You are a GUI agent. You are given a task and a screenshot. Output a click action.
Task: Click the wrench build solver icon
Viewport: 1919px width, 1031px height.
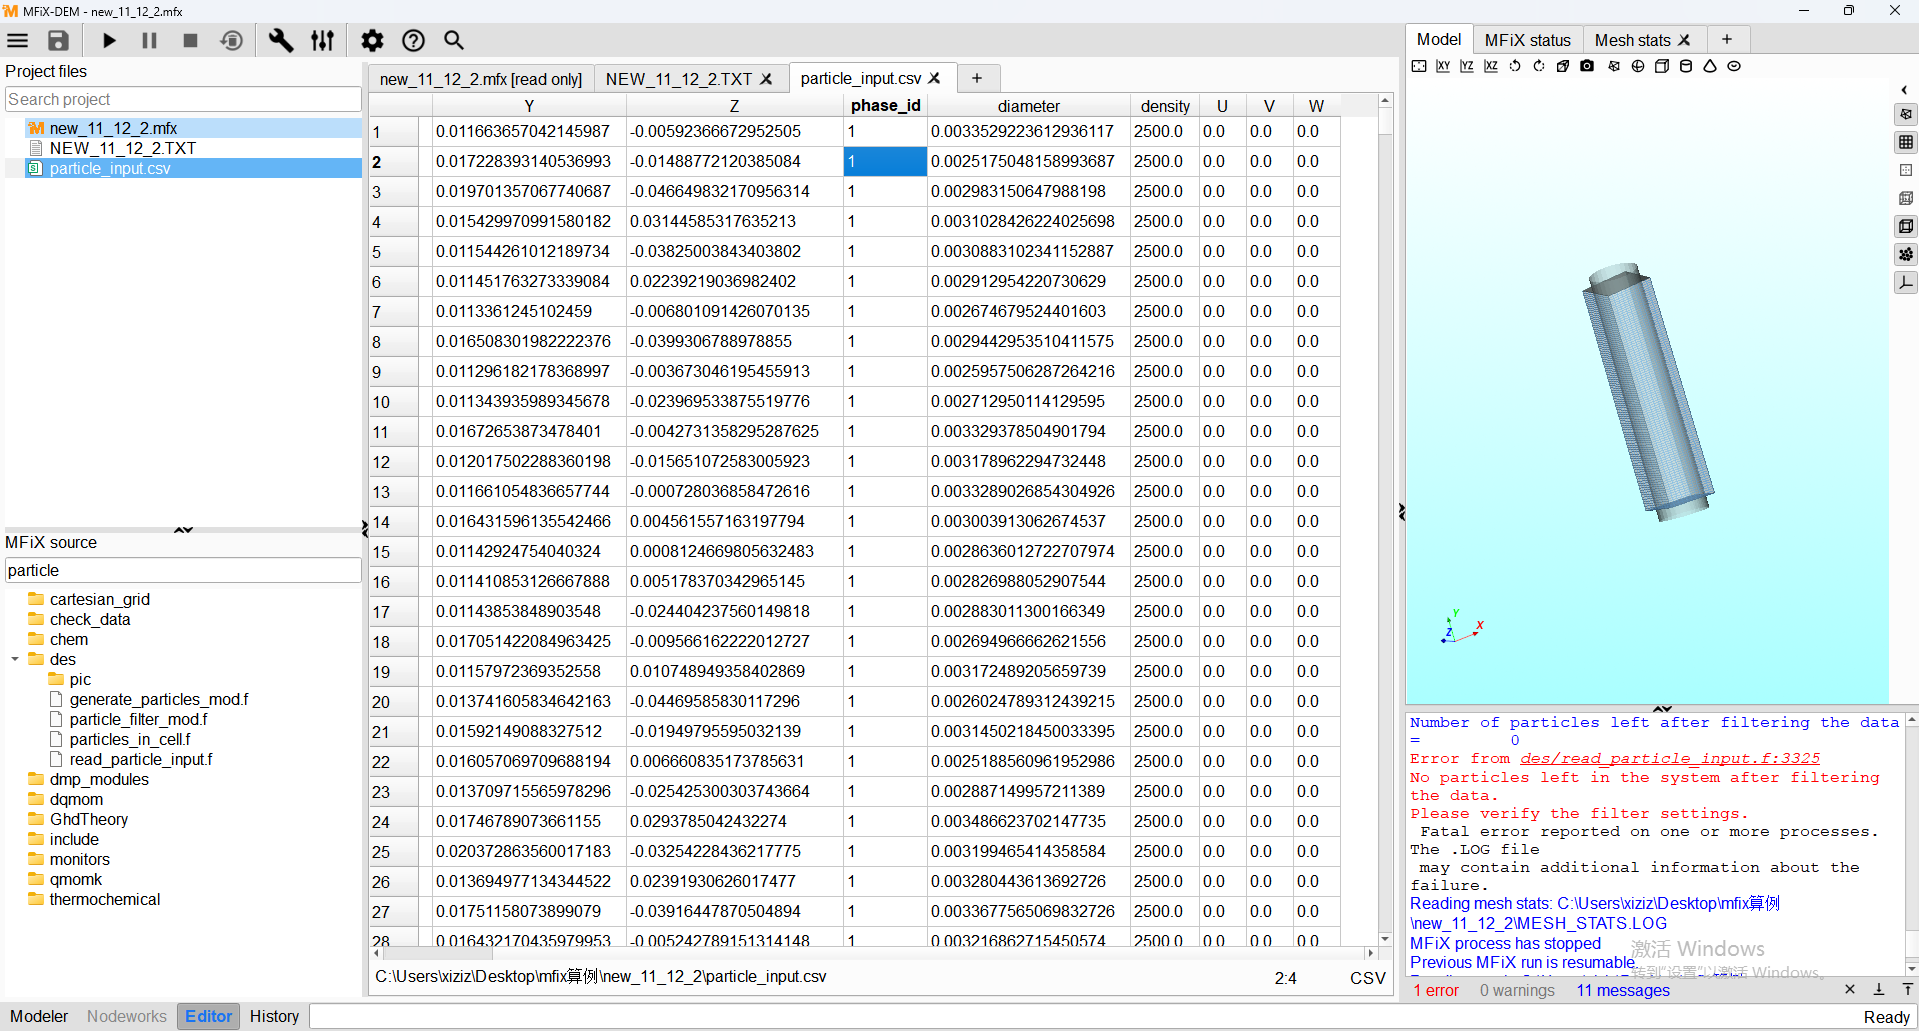pos(281,40)
